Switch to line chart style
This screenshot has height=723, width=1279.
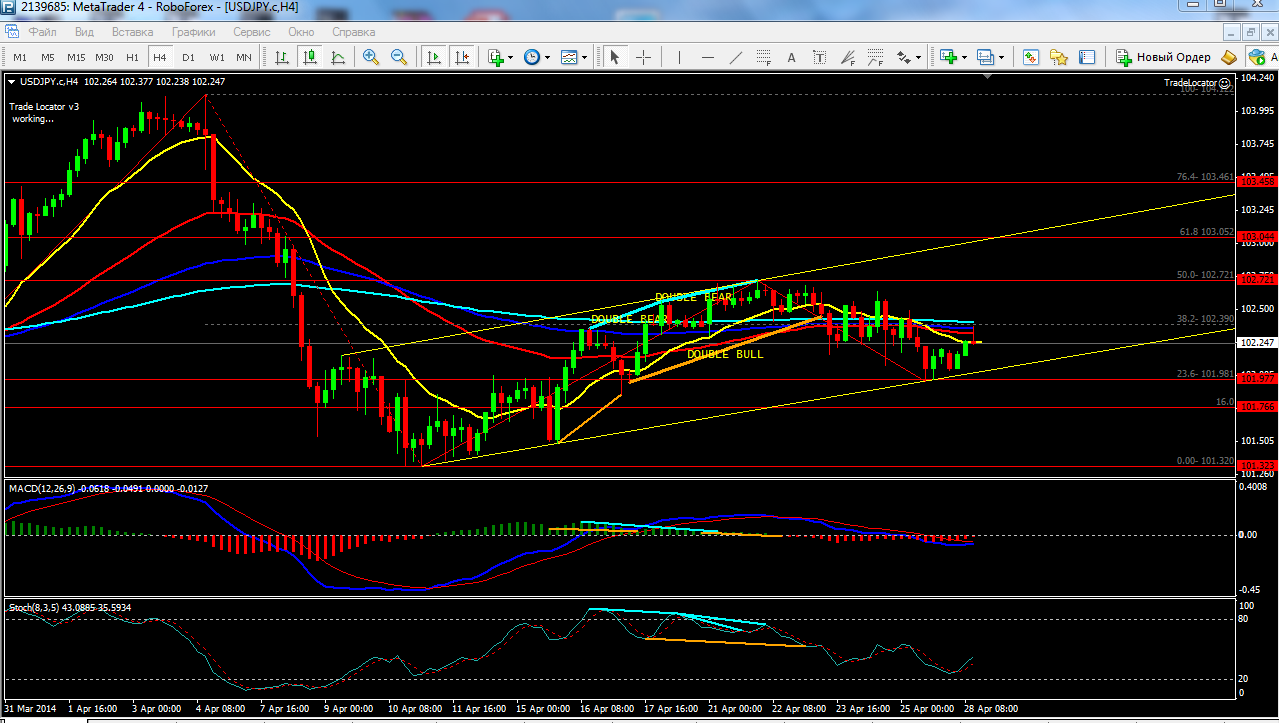(x=338, y=57)
